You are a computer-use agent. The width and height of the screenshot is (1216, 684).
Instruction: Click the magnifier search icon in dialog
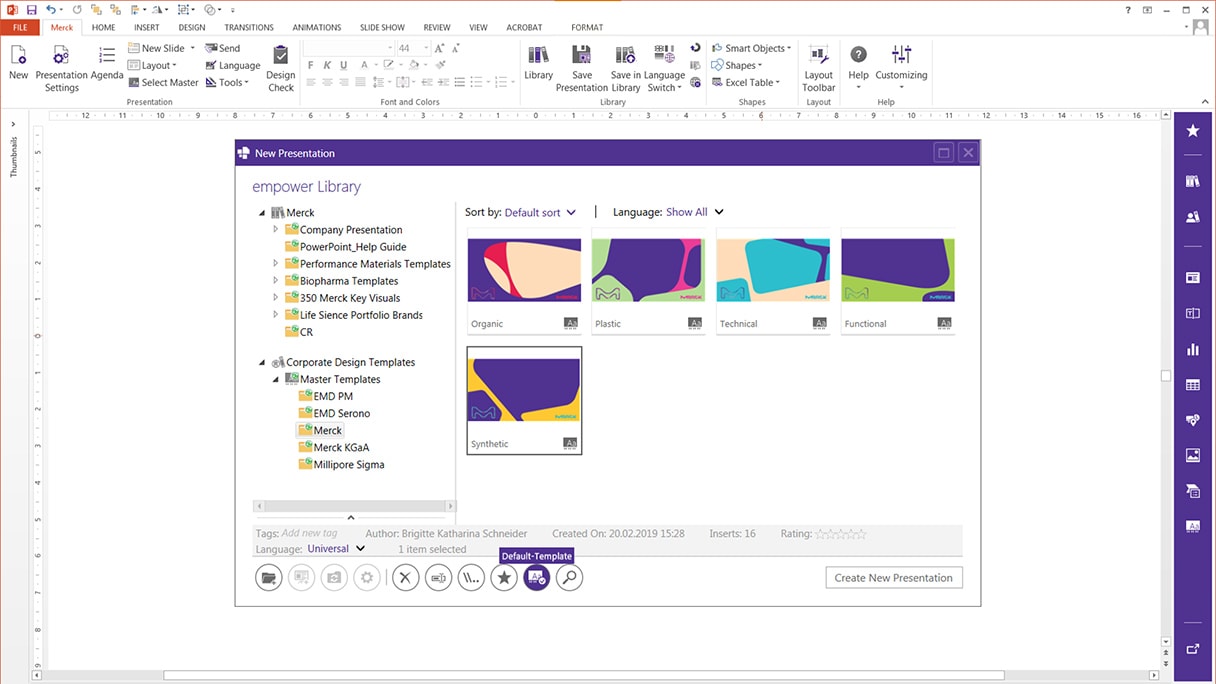pos(569,578)
